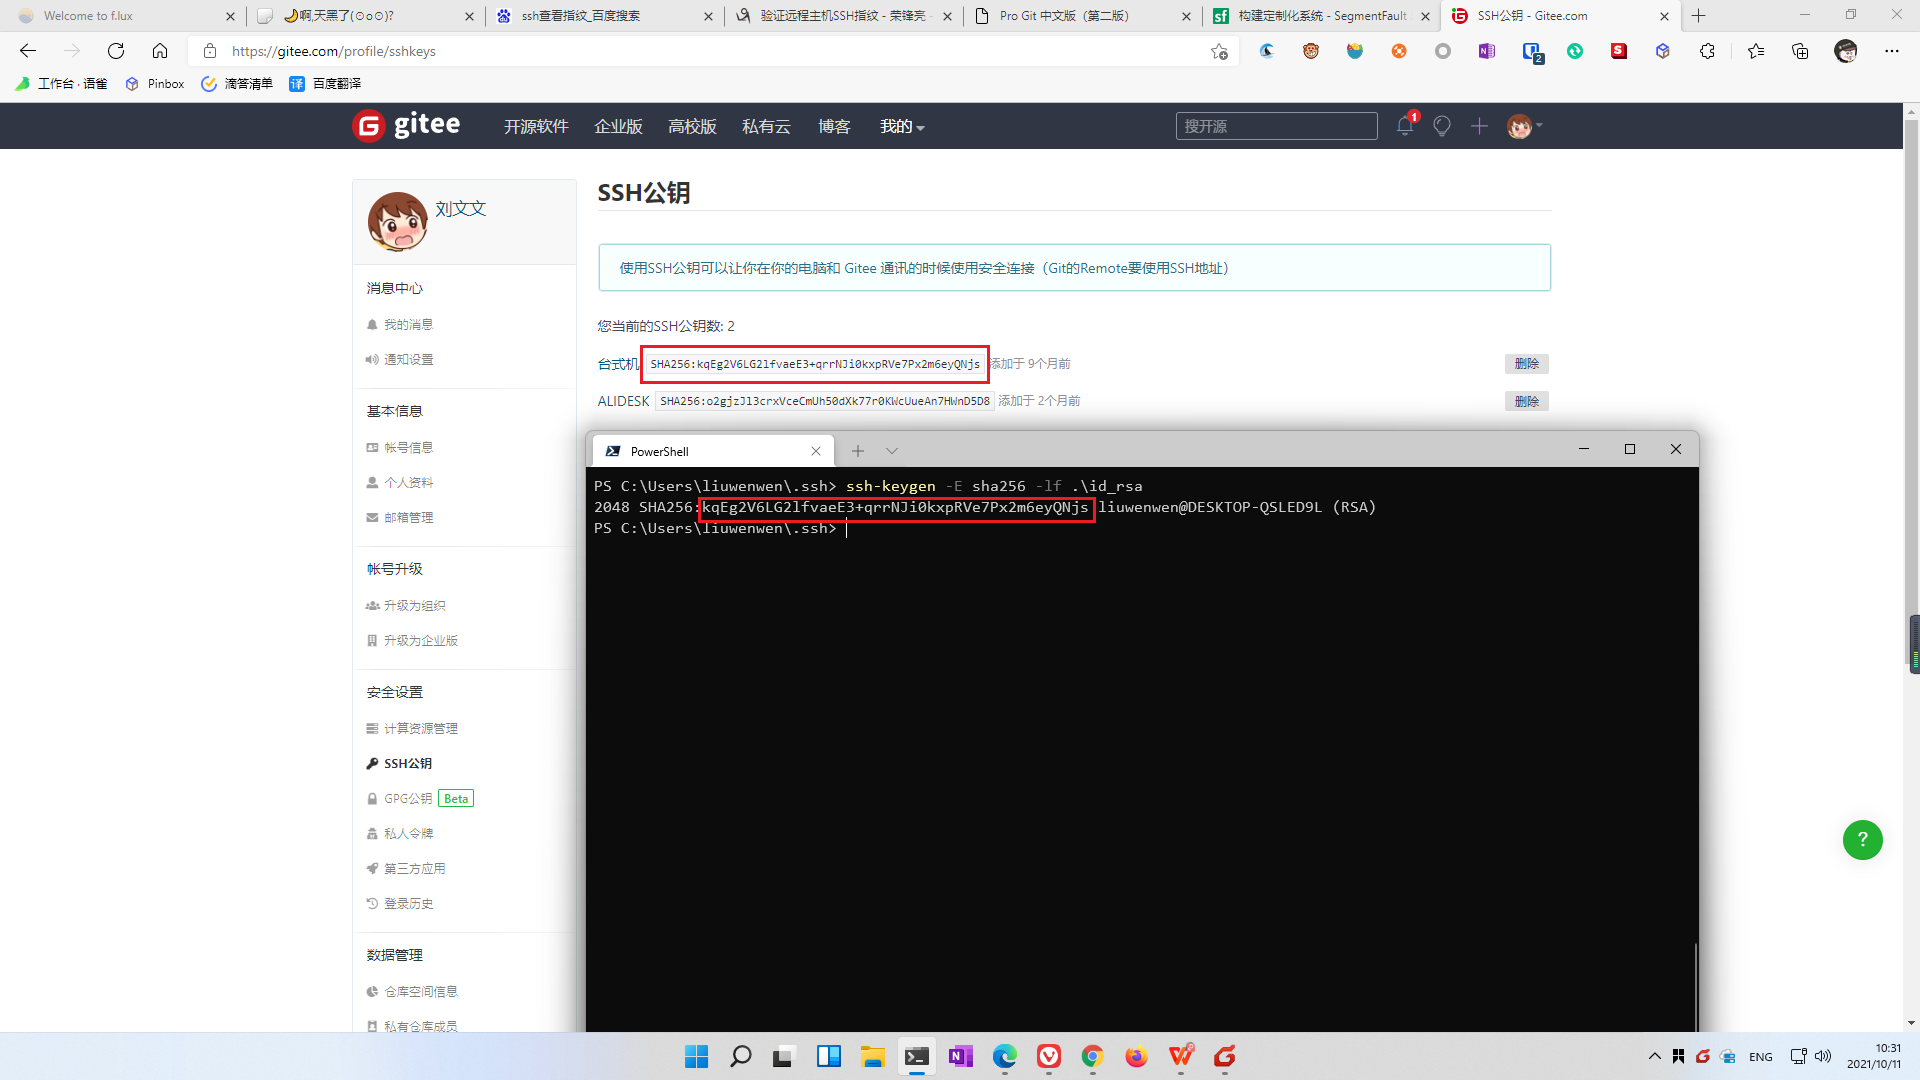Image resolution: width=1920 pixels, height=1080 pixels.
Task: Open the 我的 dropdown menu
Action: [x=901, y=126]
